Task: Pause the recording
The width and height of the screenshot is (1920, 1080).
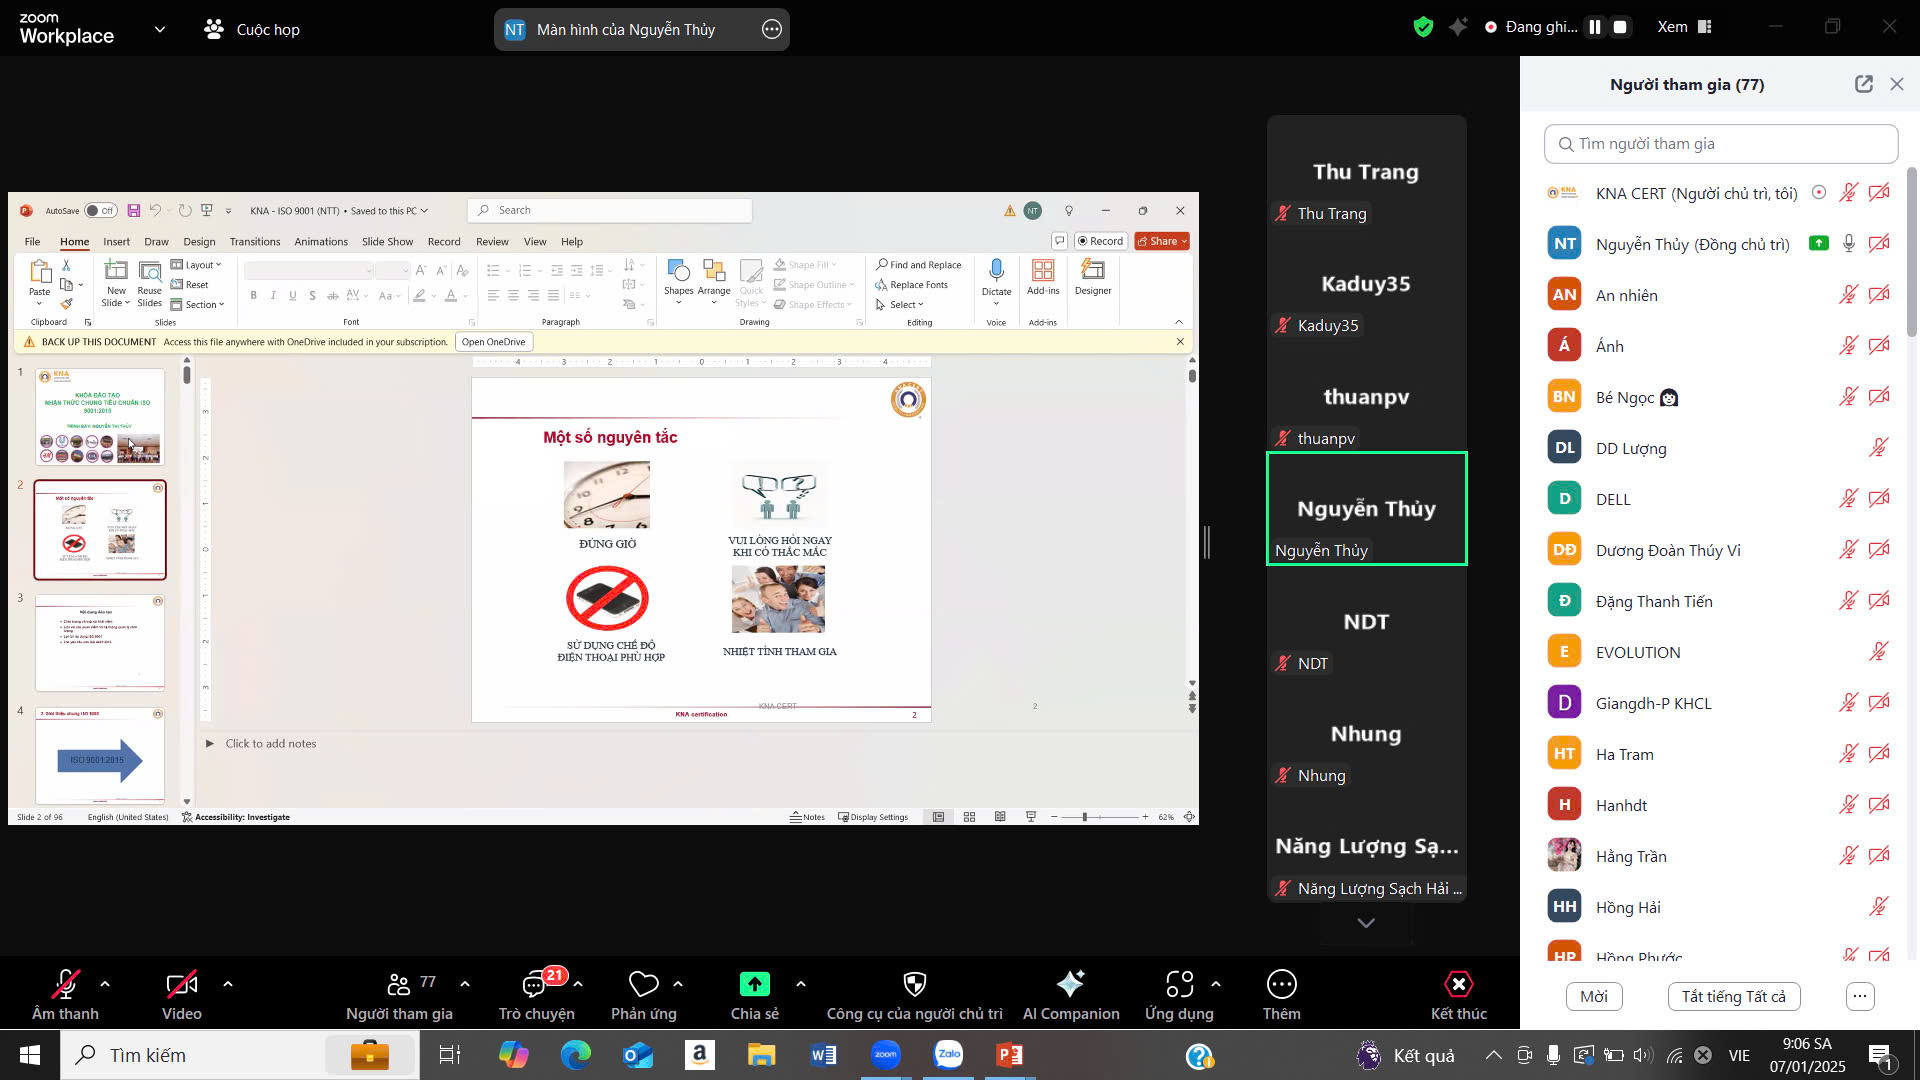Action: pos(1595,27)
